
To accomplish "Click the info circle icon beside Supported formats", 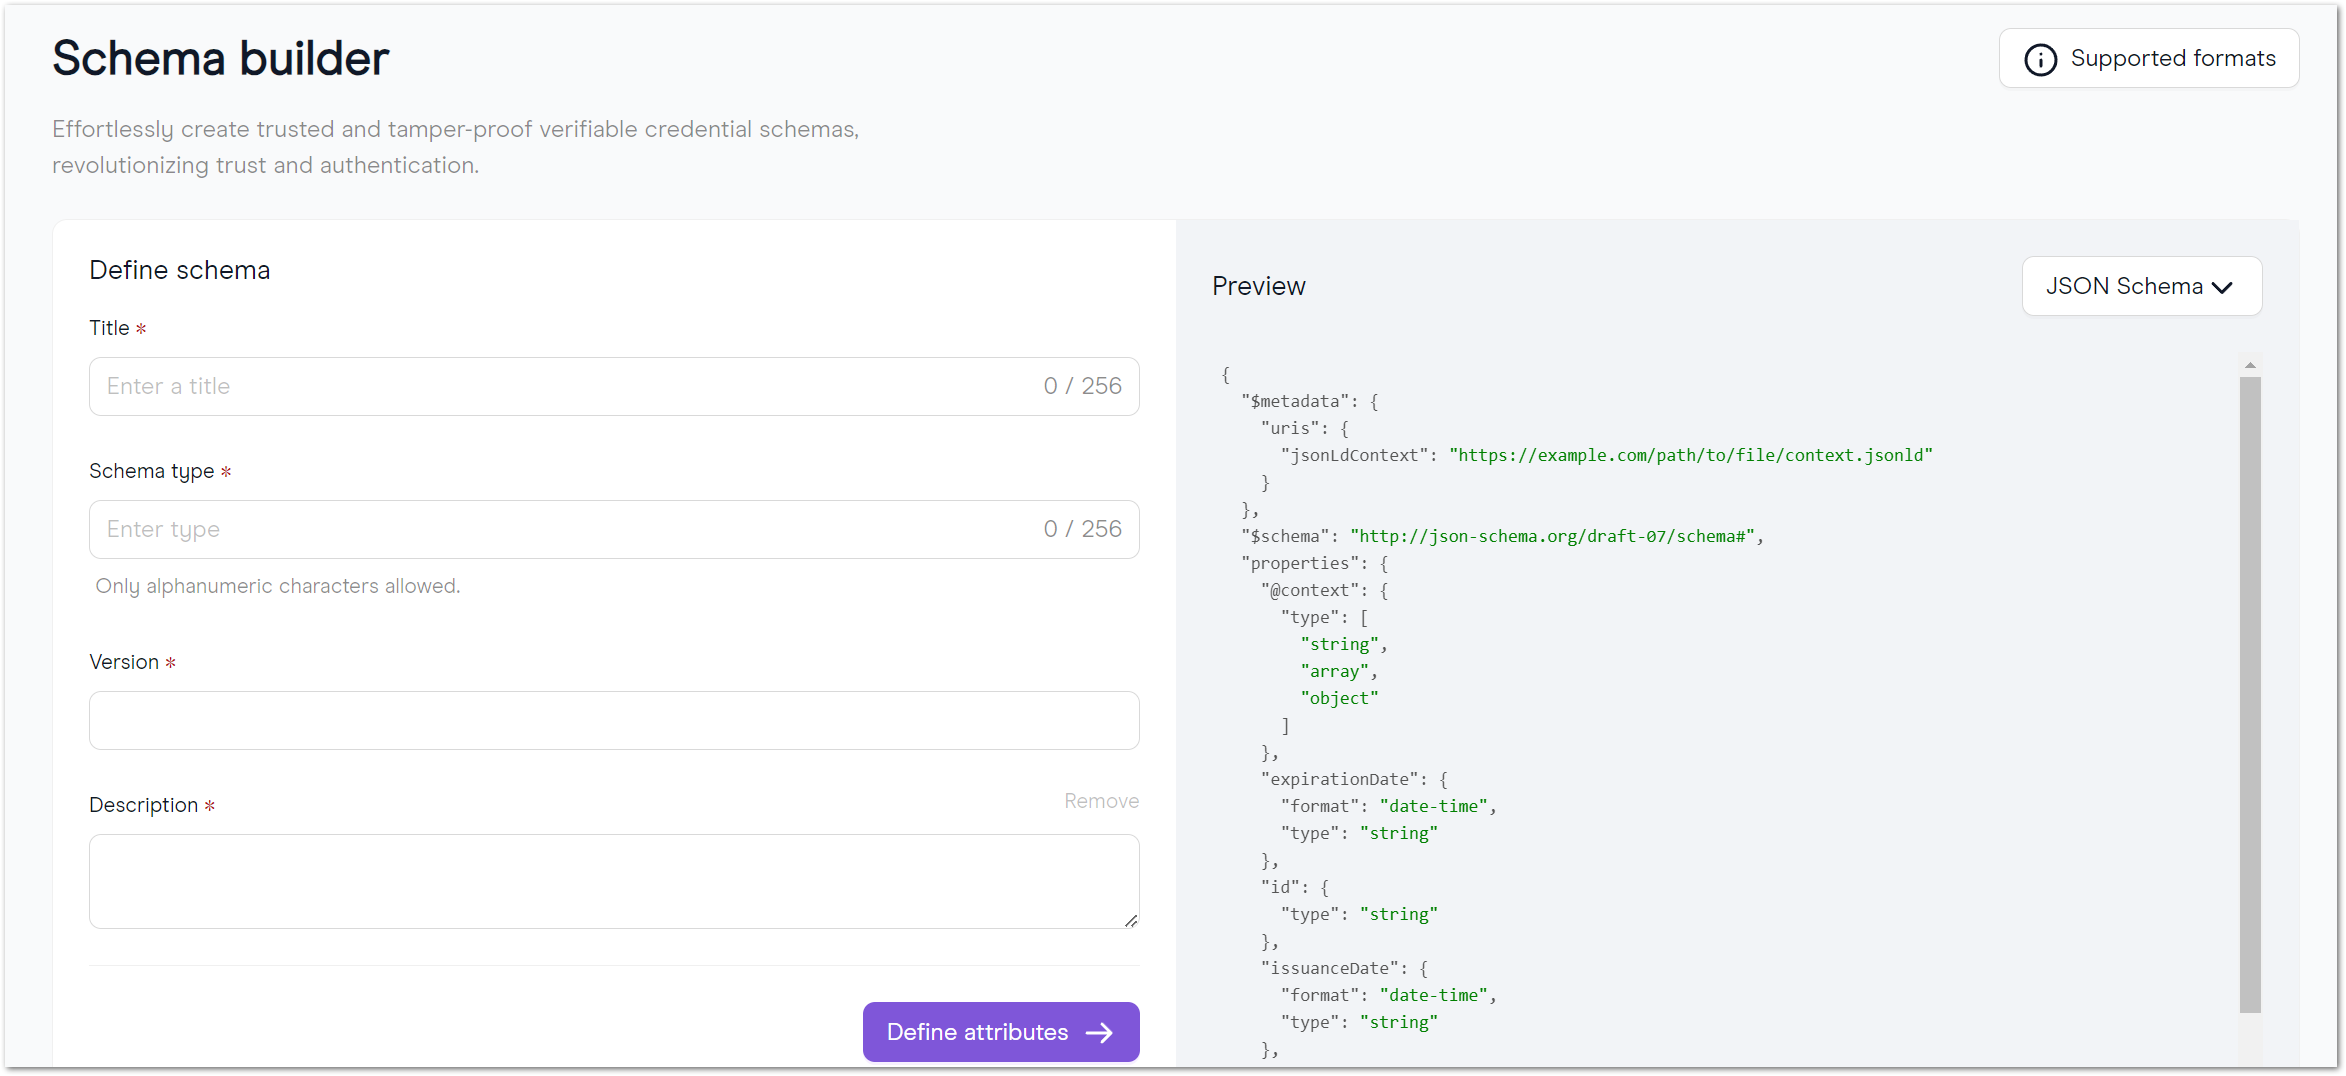I will (x=2040, y=60).
